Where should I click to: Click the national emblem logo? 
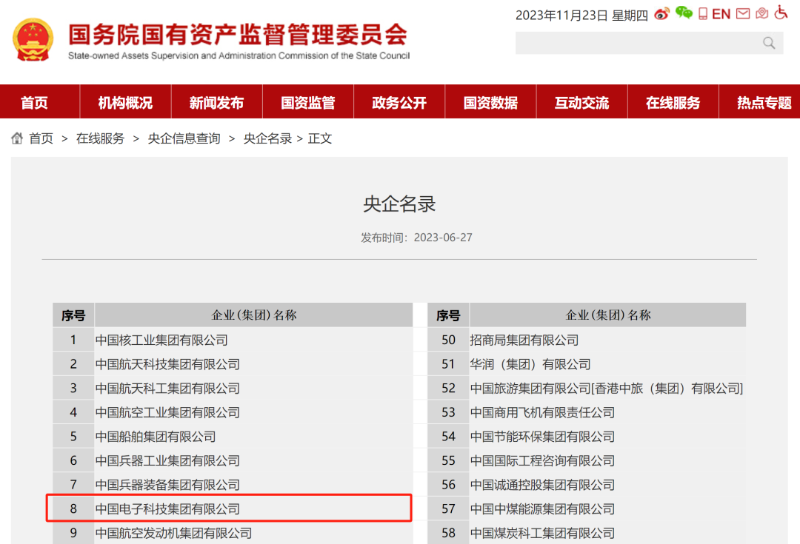tap(33, 40)
